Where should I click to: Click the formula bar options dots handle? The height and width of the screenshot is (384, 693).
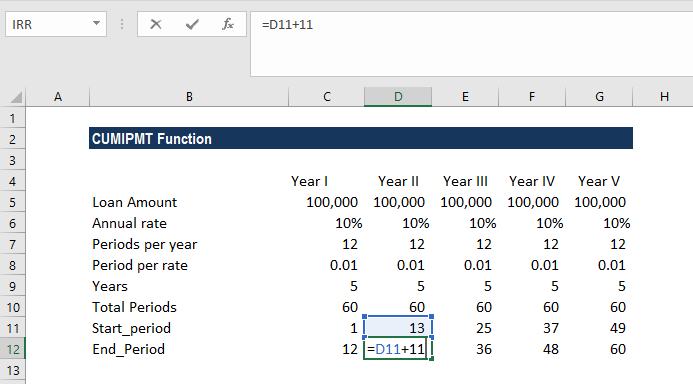point(122,24)
